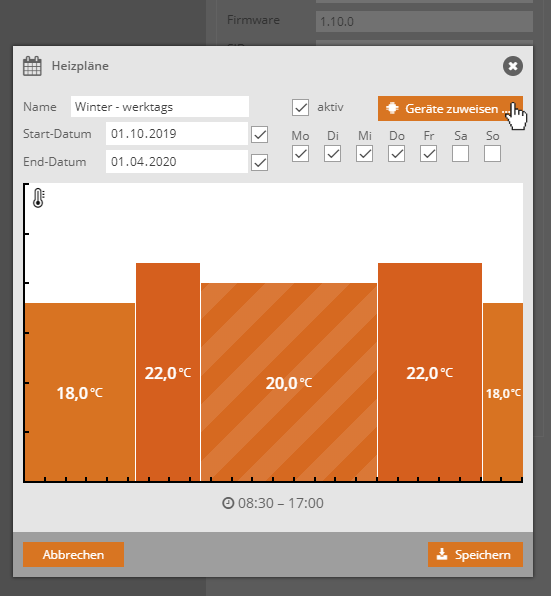Click the clock icon below chart
This screenshot has height=596, width=551.
(228, 503)
